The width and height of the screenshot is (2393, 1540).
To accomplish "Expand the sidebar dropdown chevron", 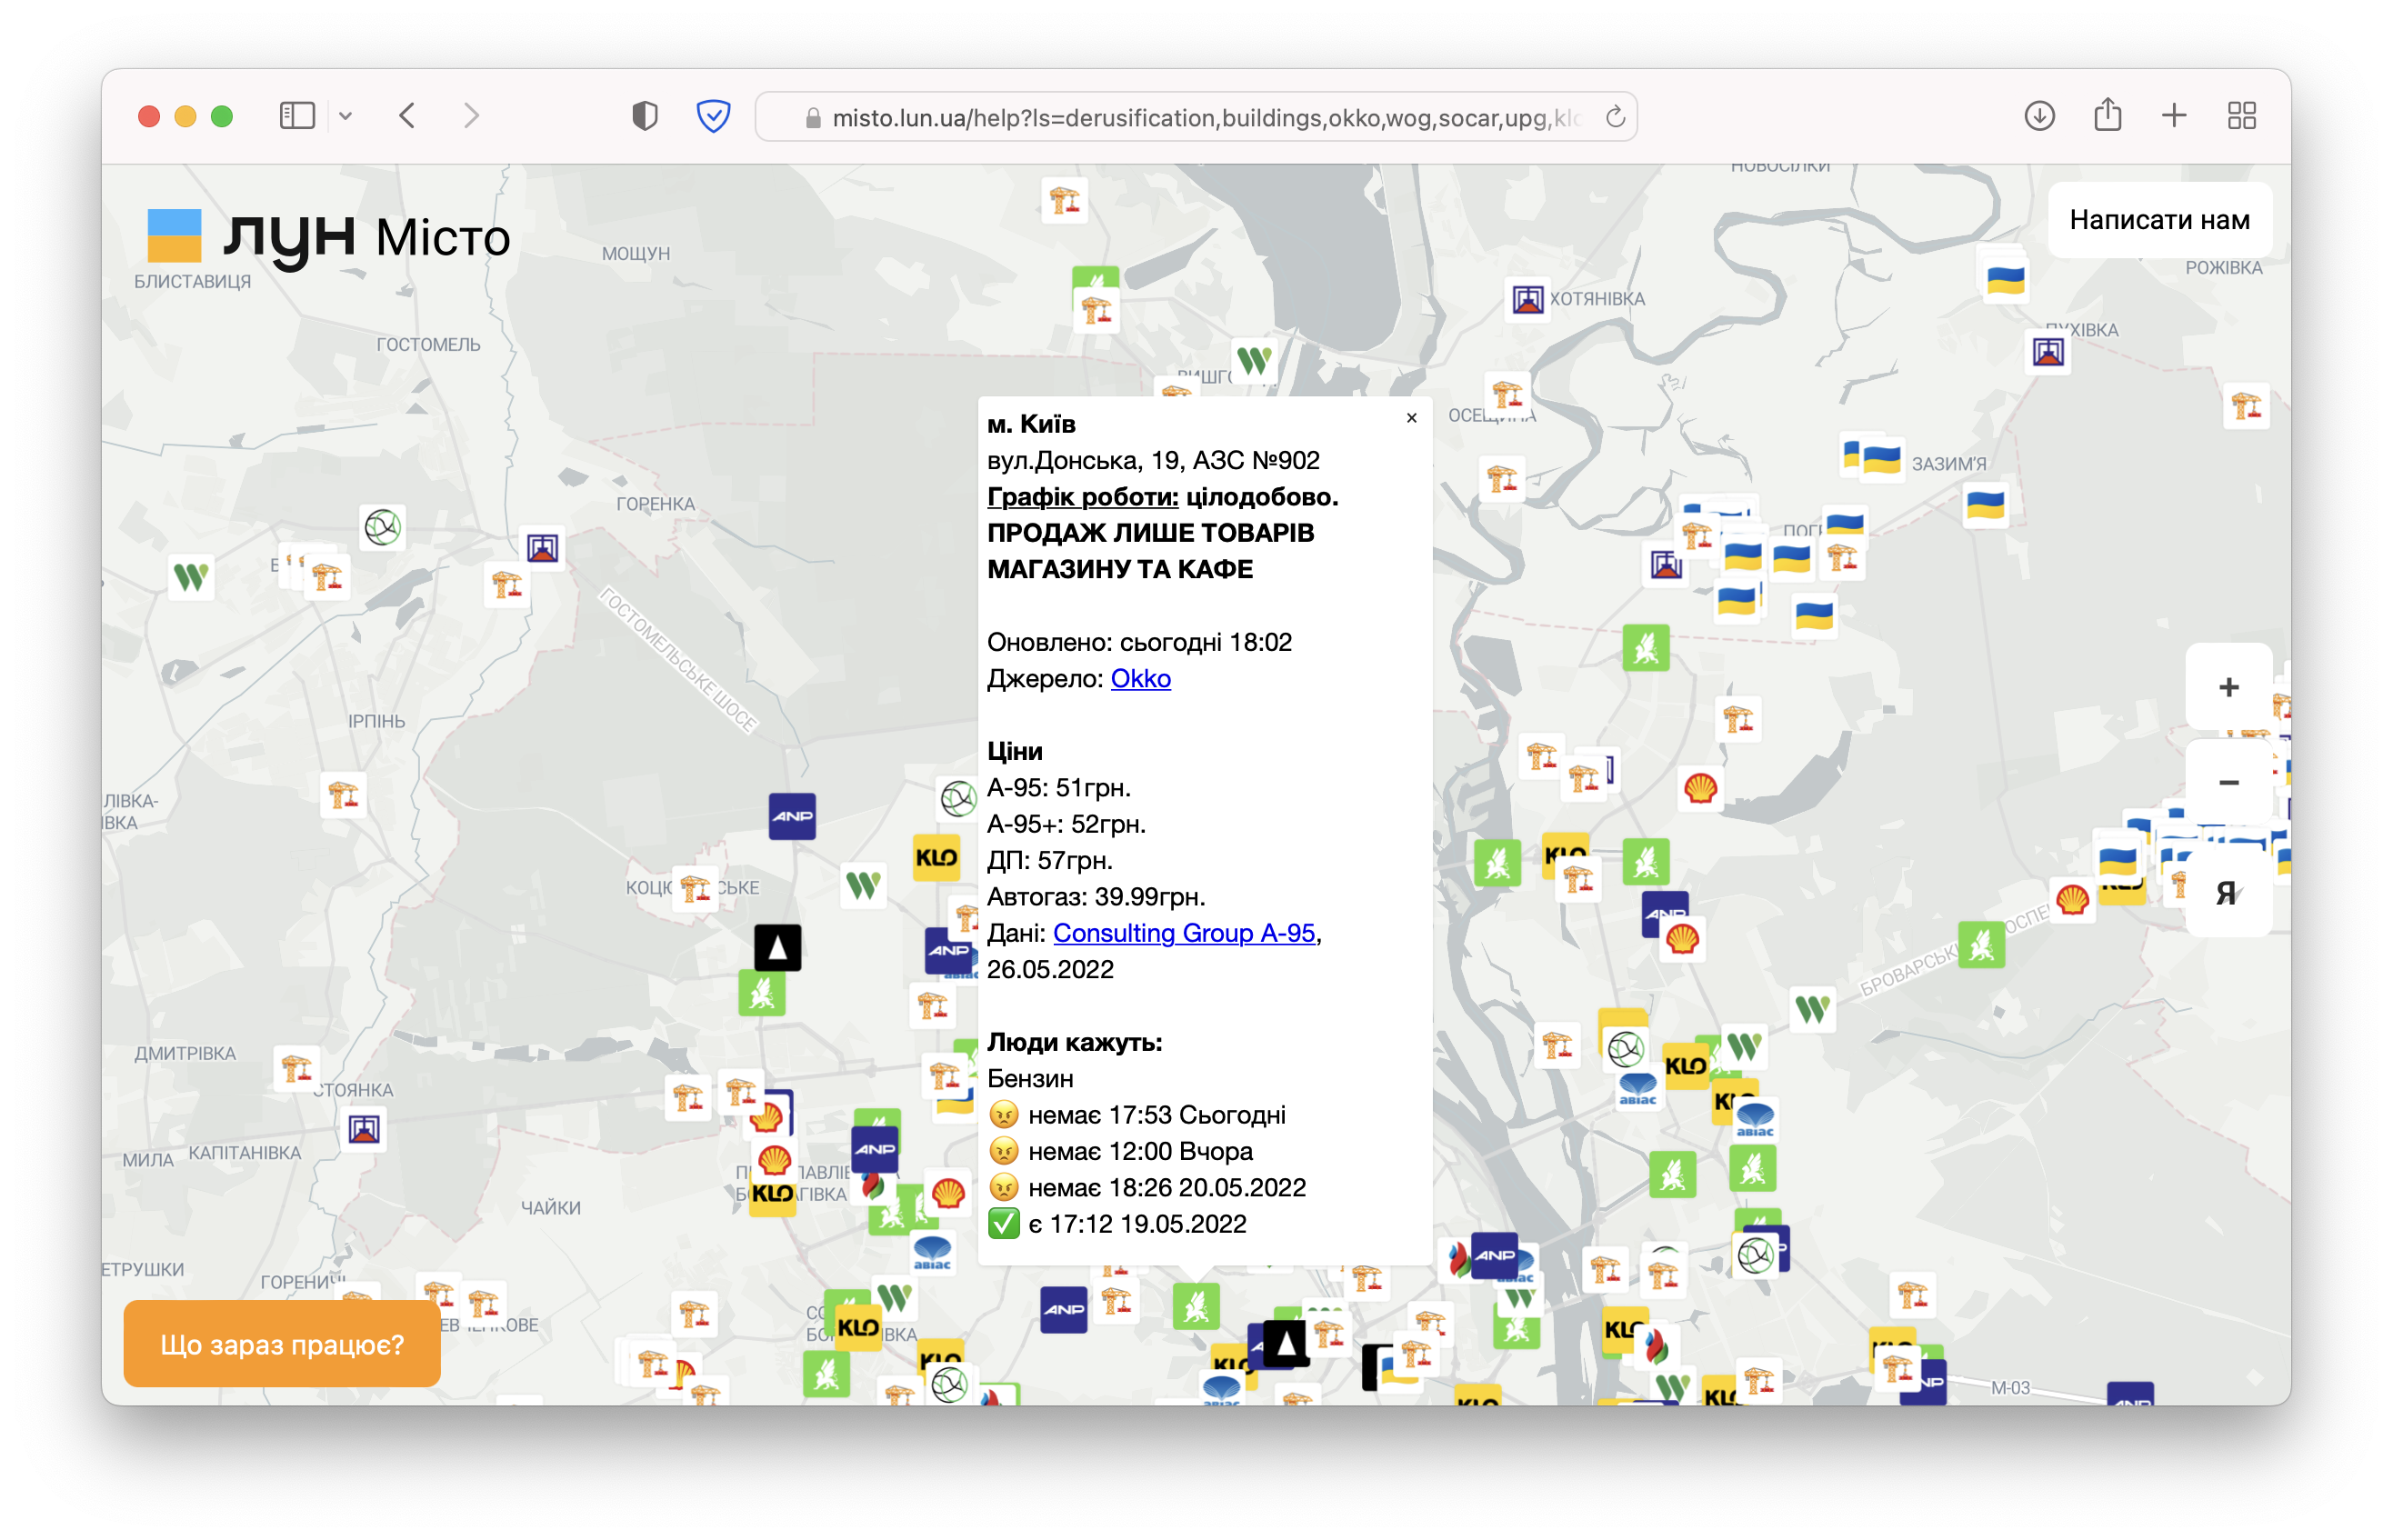I will click(x=346, y=116).
